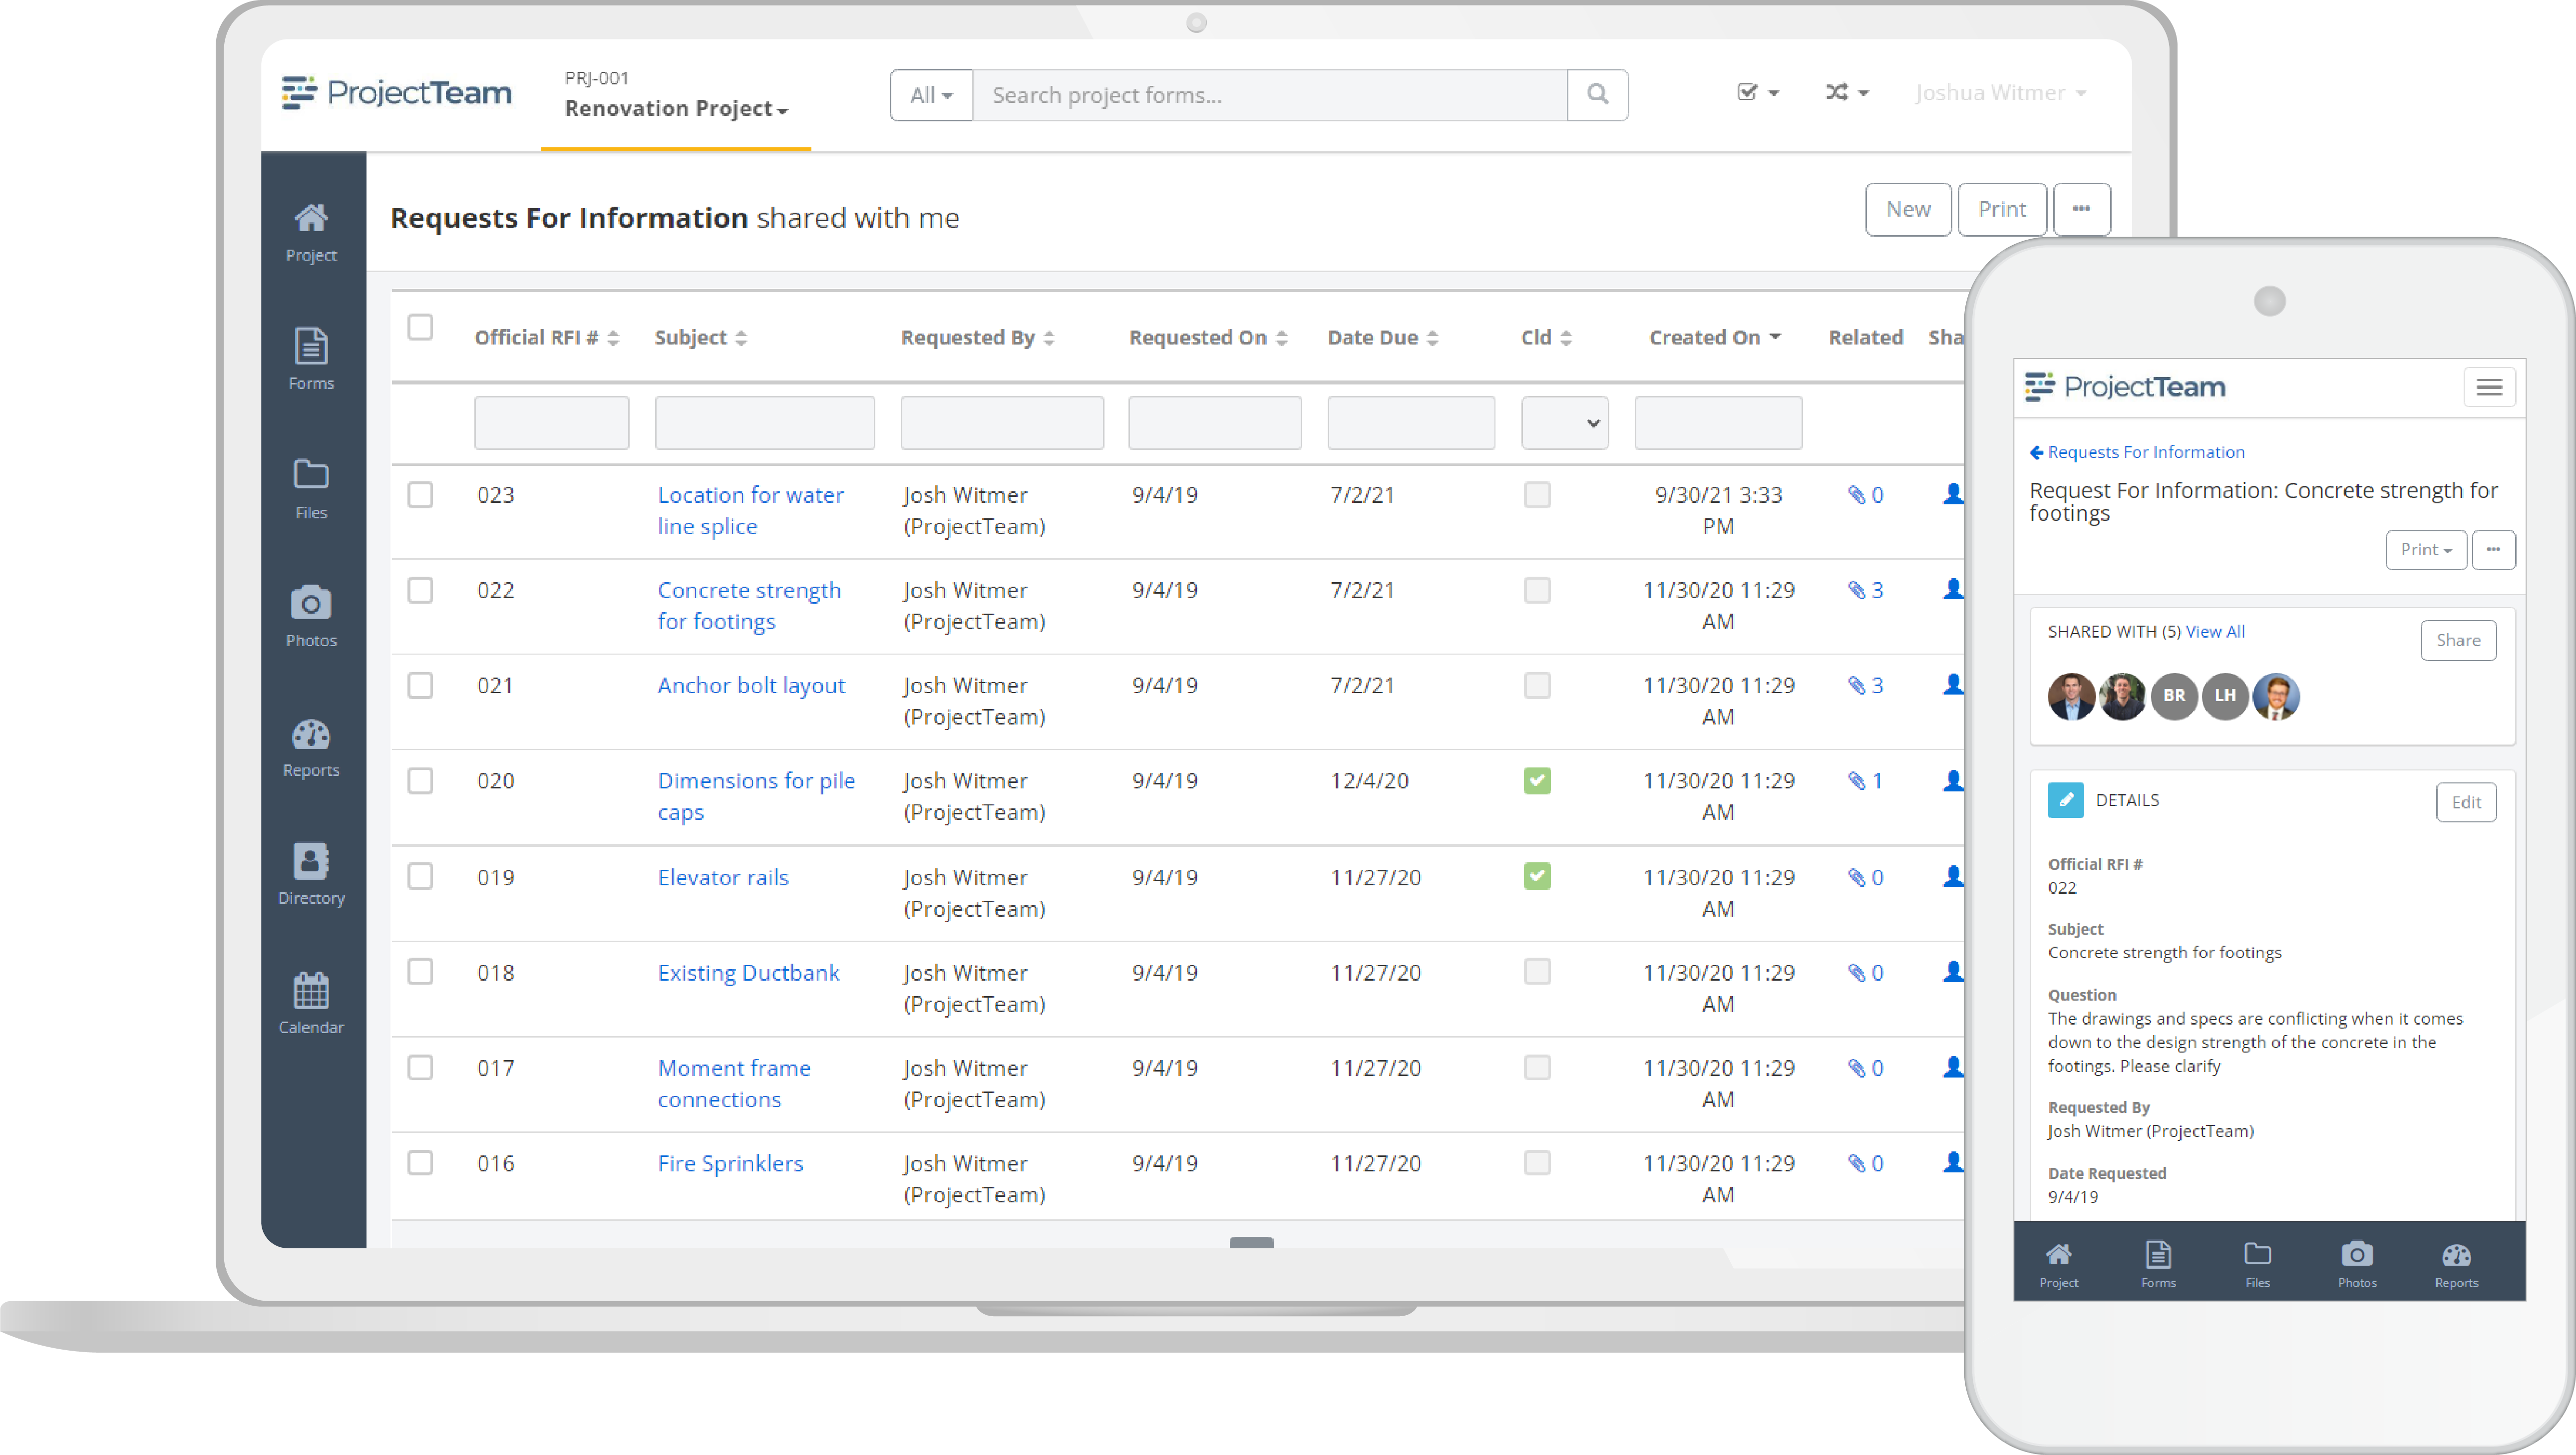
Task: Open the Photos section from the sidebar
Action: pyautogui.click(x=311, y=617)
